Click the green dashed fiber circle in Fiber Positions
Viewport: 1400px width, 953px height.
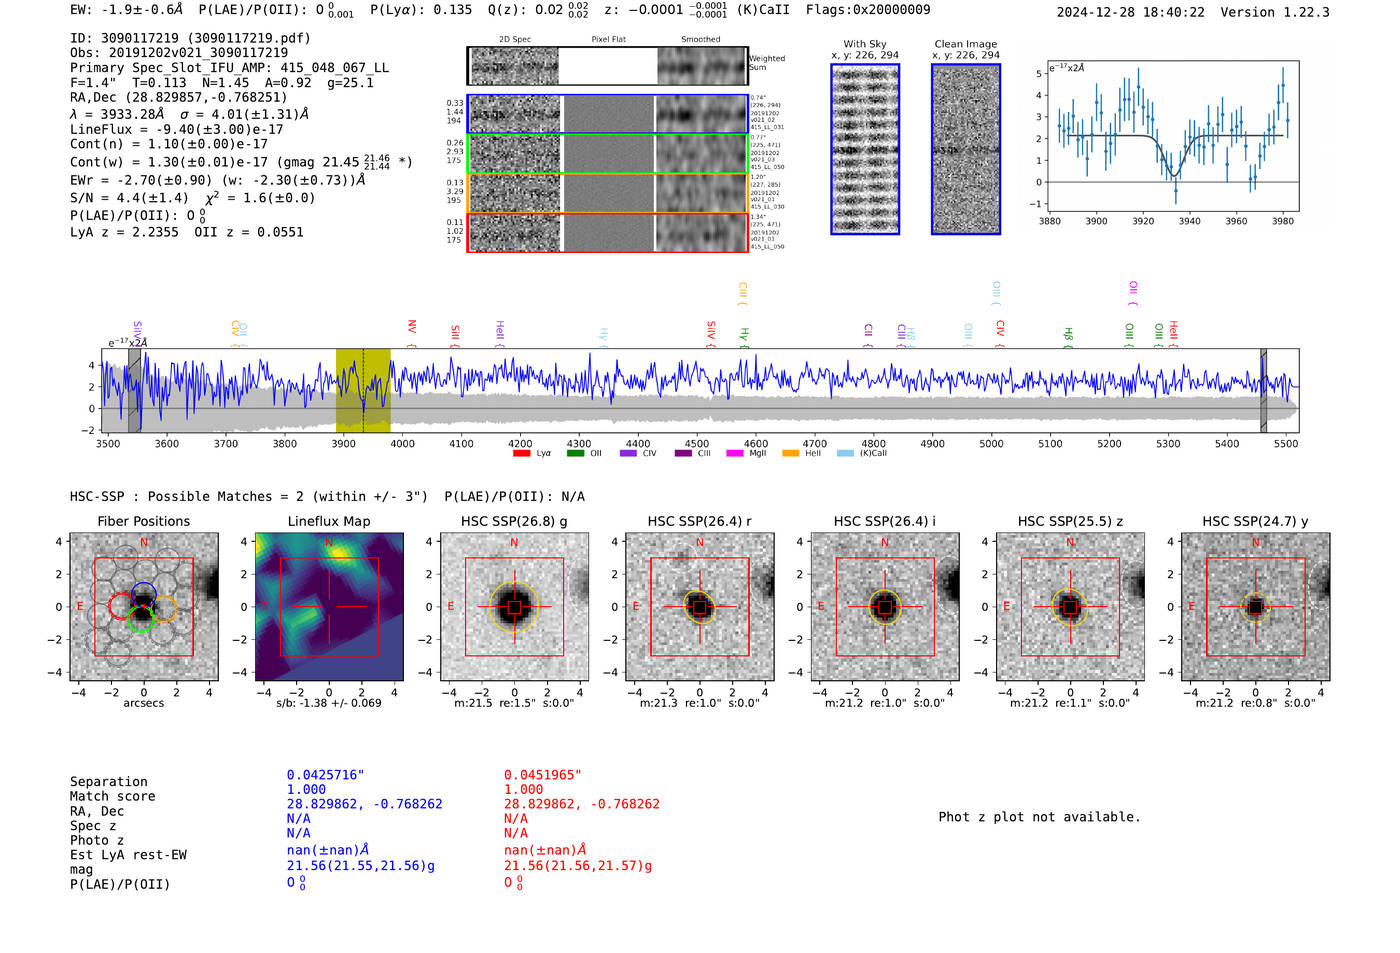point(140,621)
